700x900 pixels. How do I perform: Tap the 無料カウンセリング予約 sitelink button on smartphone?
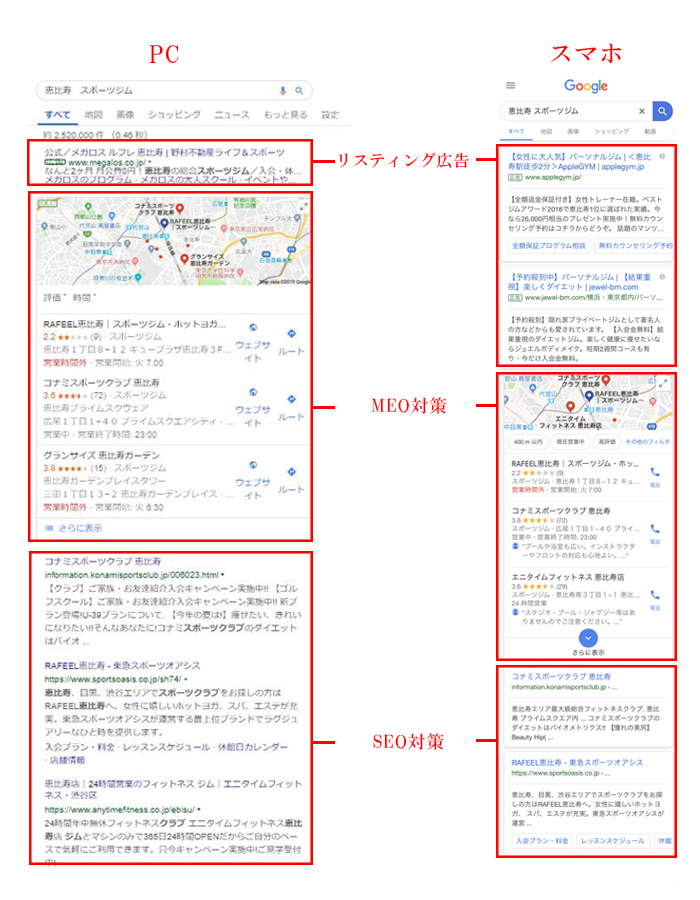(x=635, y=246)
